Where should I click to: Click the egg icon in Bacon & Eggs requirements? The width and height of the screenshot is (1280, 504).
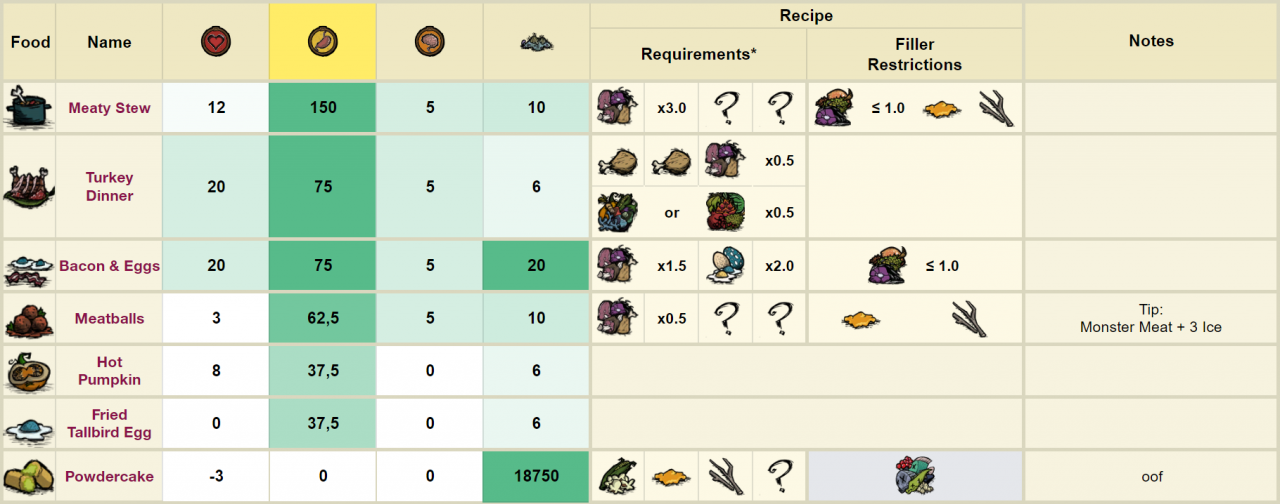click(725, 266)
